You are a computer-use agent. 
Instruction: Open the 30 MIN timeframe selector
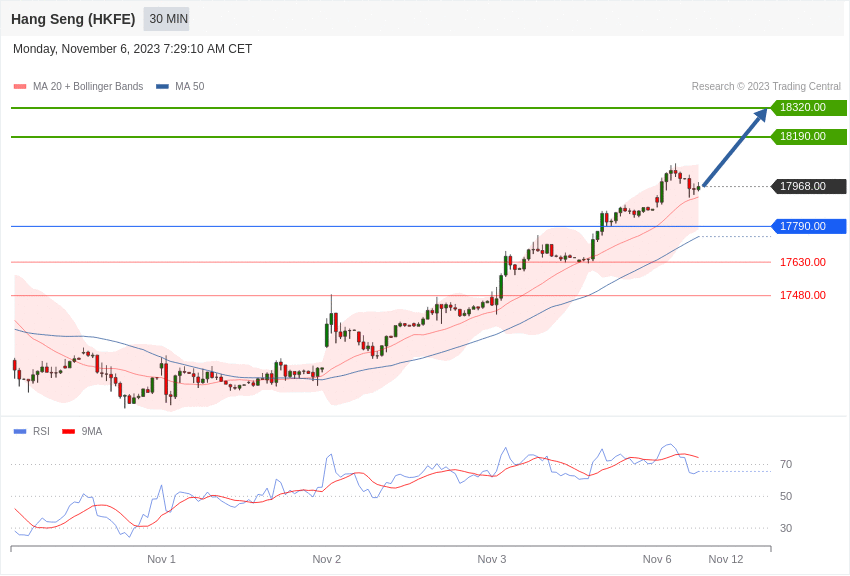(x=165, y=19)
